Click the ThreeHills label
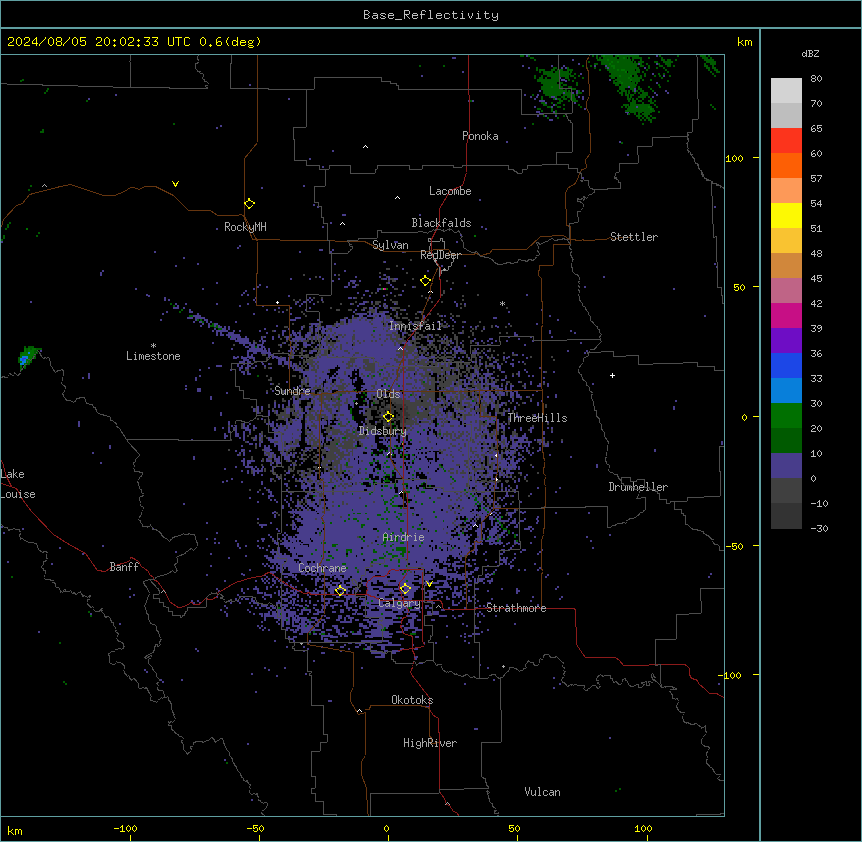Image resolution: width=862 pixels, height=842 pixels. [x=537, y=418]
